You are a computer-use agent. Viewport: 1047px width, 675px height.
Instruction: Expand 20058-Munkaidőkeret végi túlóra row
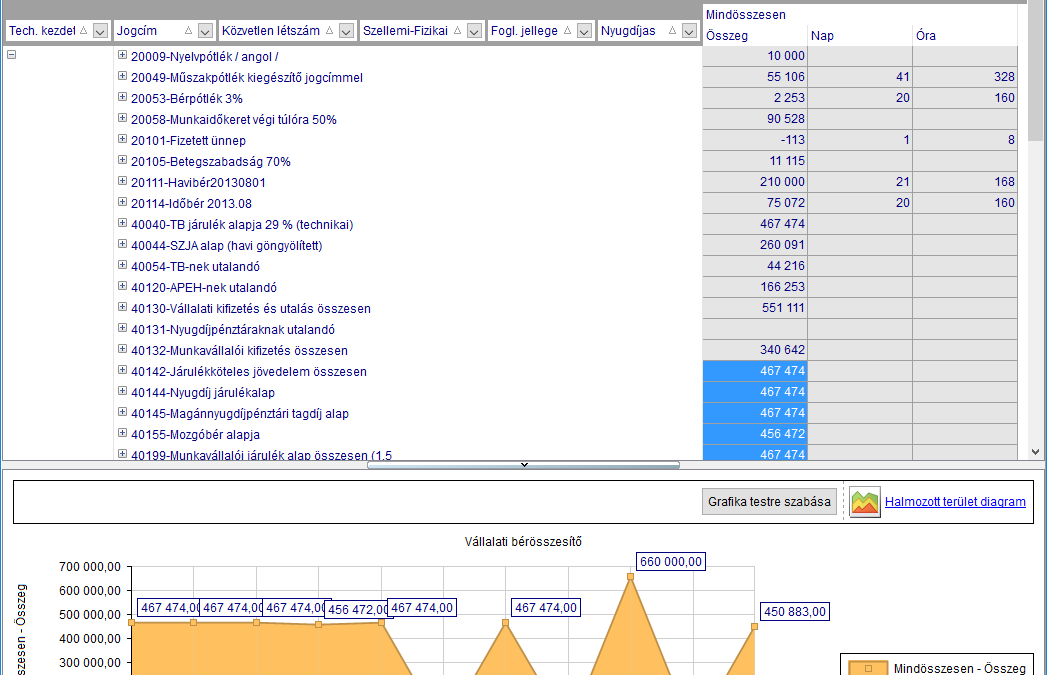(x=122, y=118)
